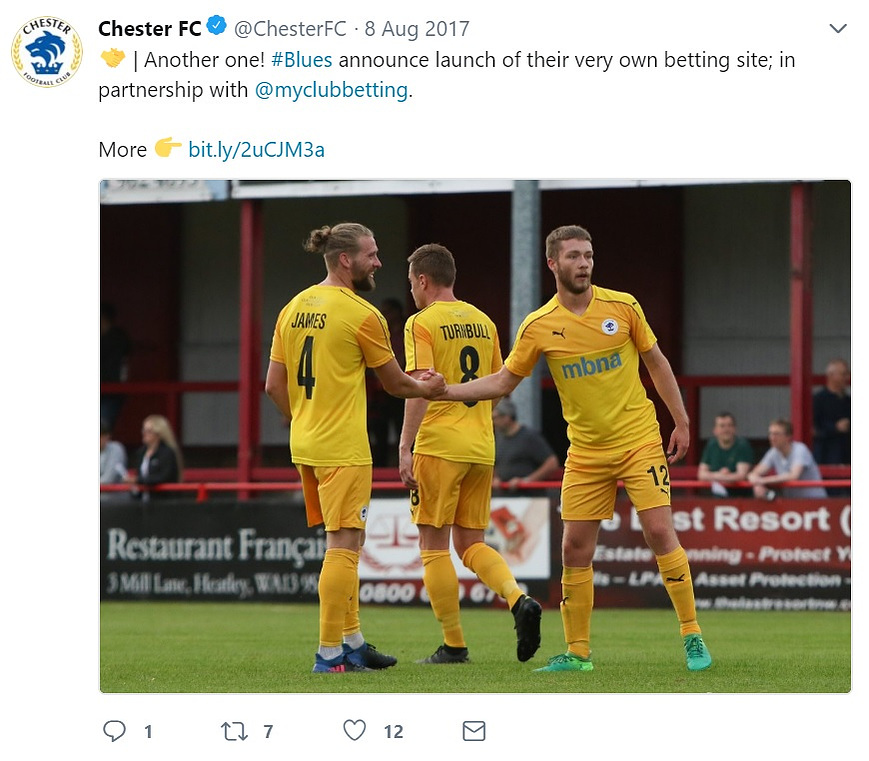Open the Chester FC crest profile picture
The height and width of the screenshot is (761, 869).
(x=47, y=52)
